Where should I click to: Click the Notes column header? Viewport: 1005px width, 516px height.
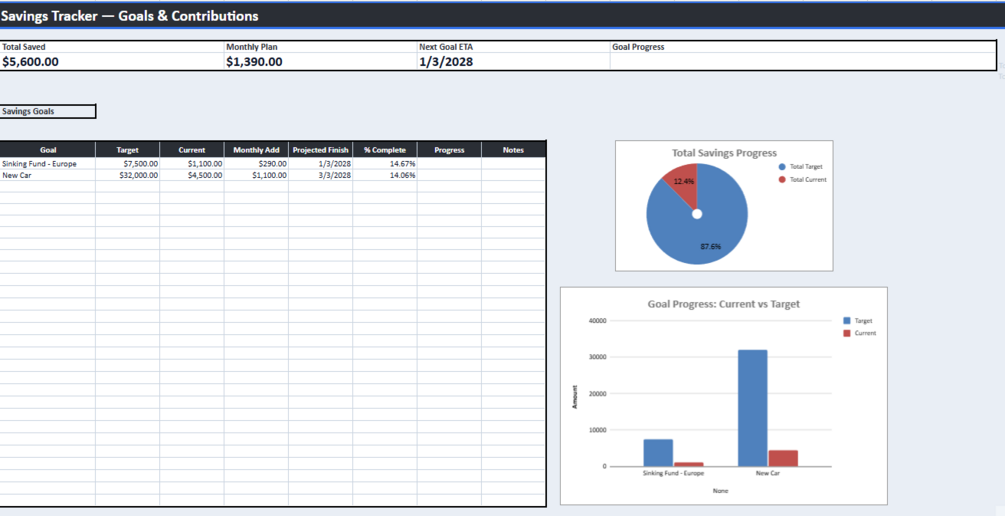[513, 150]
